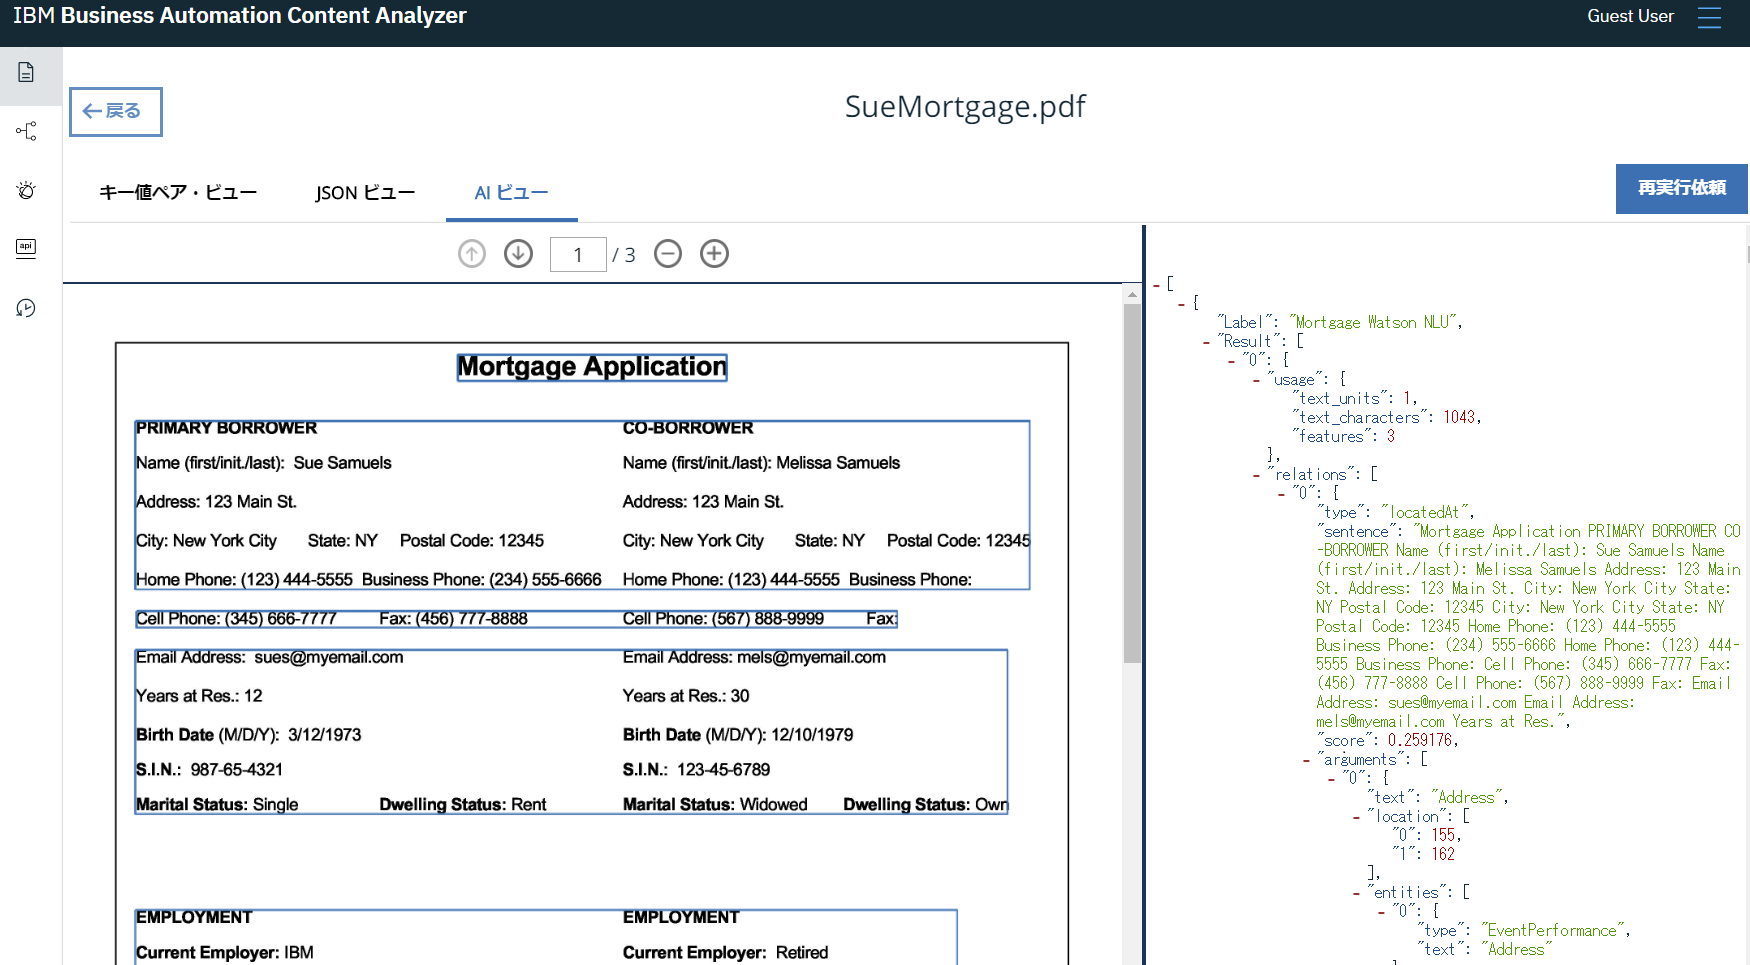The width and height of the screenshot is (1750, 965).
Task: Open the document list sidebar icon
Action: click(26, 73)
